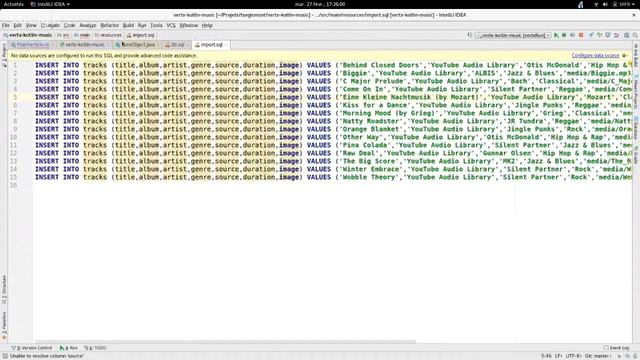Click the Activités button in top bar
Image resolution: width=640 pixels, height=360 pixels.
13,4
